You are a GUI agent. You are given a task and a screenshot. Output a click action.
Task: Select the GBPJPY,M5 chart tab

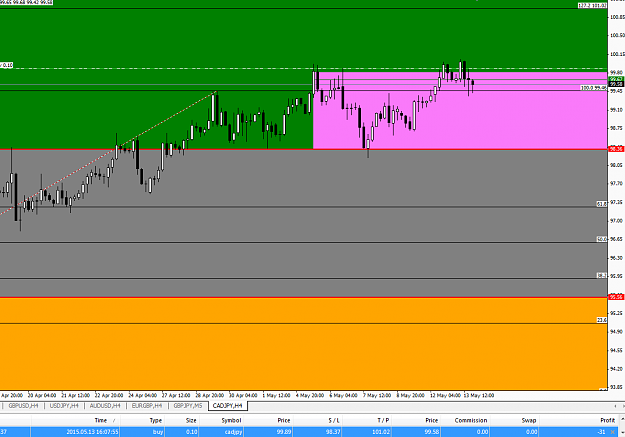coord(188,406)
